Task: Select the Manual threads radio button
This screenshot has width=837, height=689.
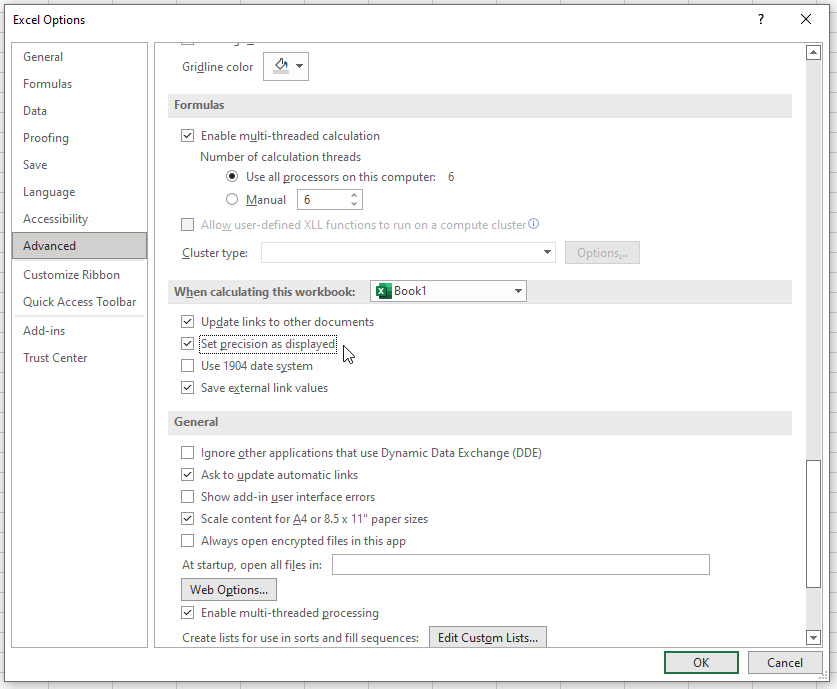Action: coord(232,200)
